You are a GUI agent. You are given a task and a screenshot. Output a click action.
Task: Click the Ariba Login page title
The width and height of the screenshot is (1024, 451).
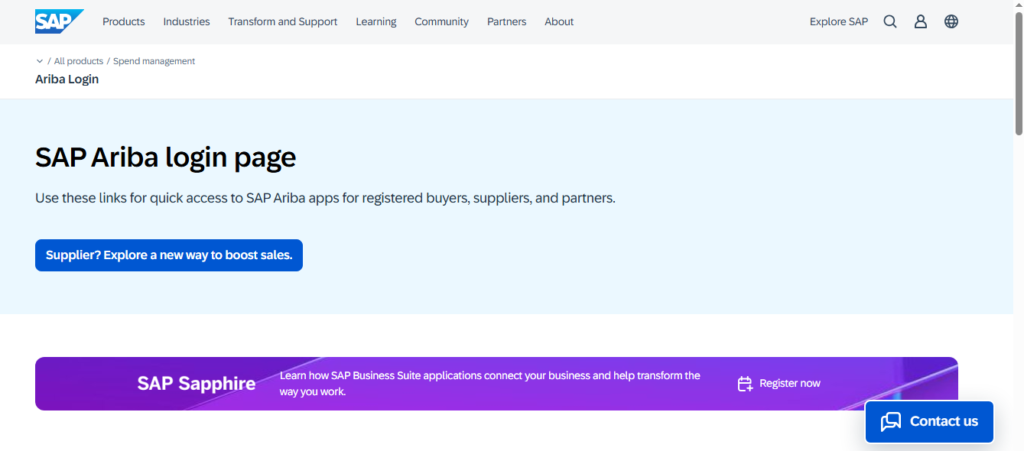[x=67, y=80]
